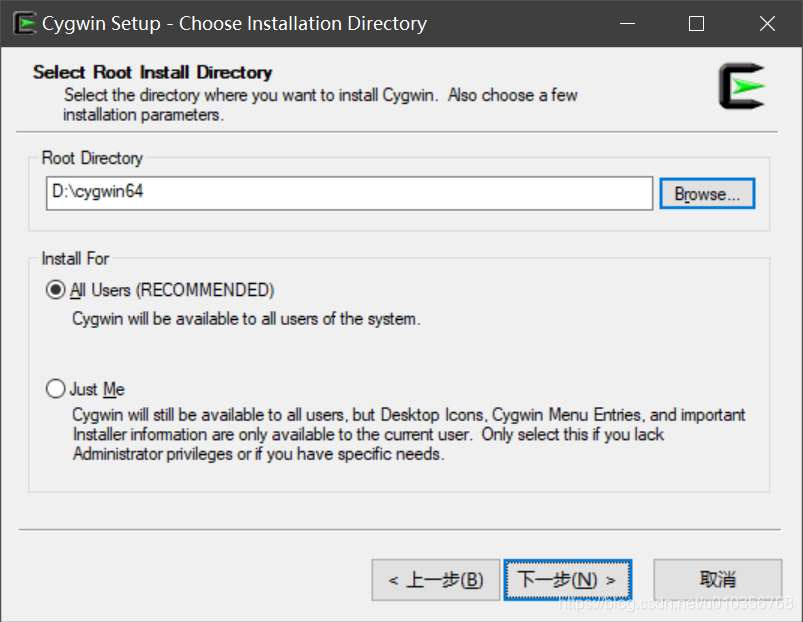Maximize the Cygwin Setup window

pos(696,24)
